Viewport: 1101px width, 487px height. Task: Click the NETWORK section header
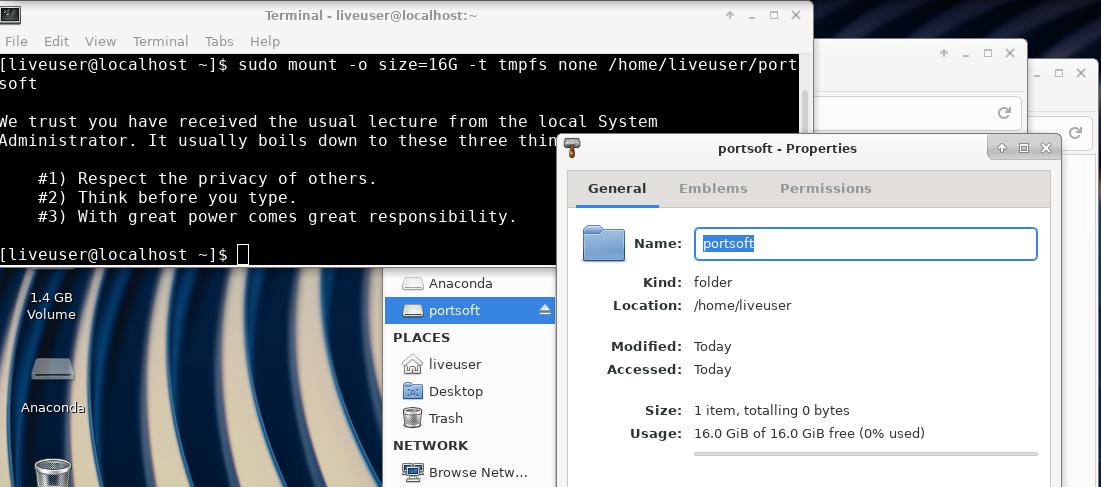430,446
